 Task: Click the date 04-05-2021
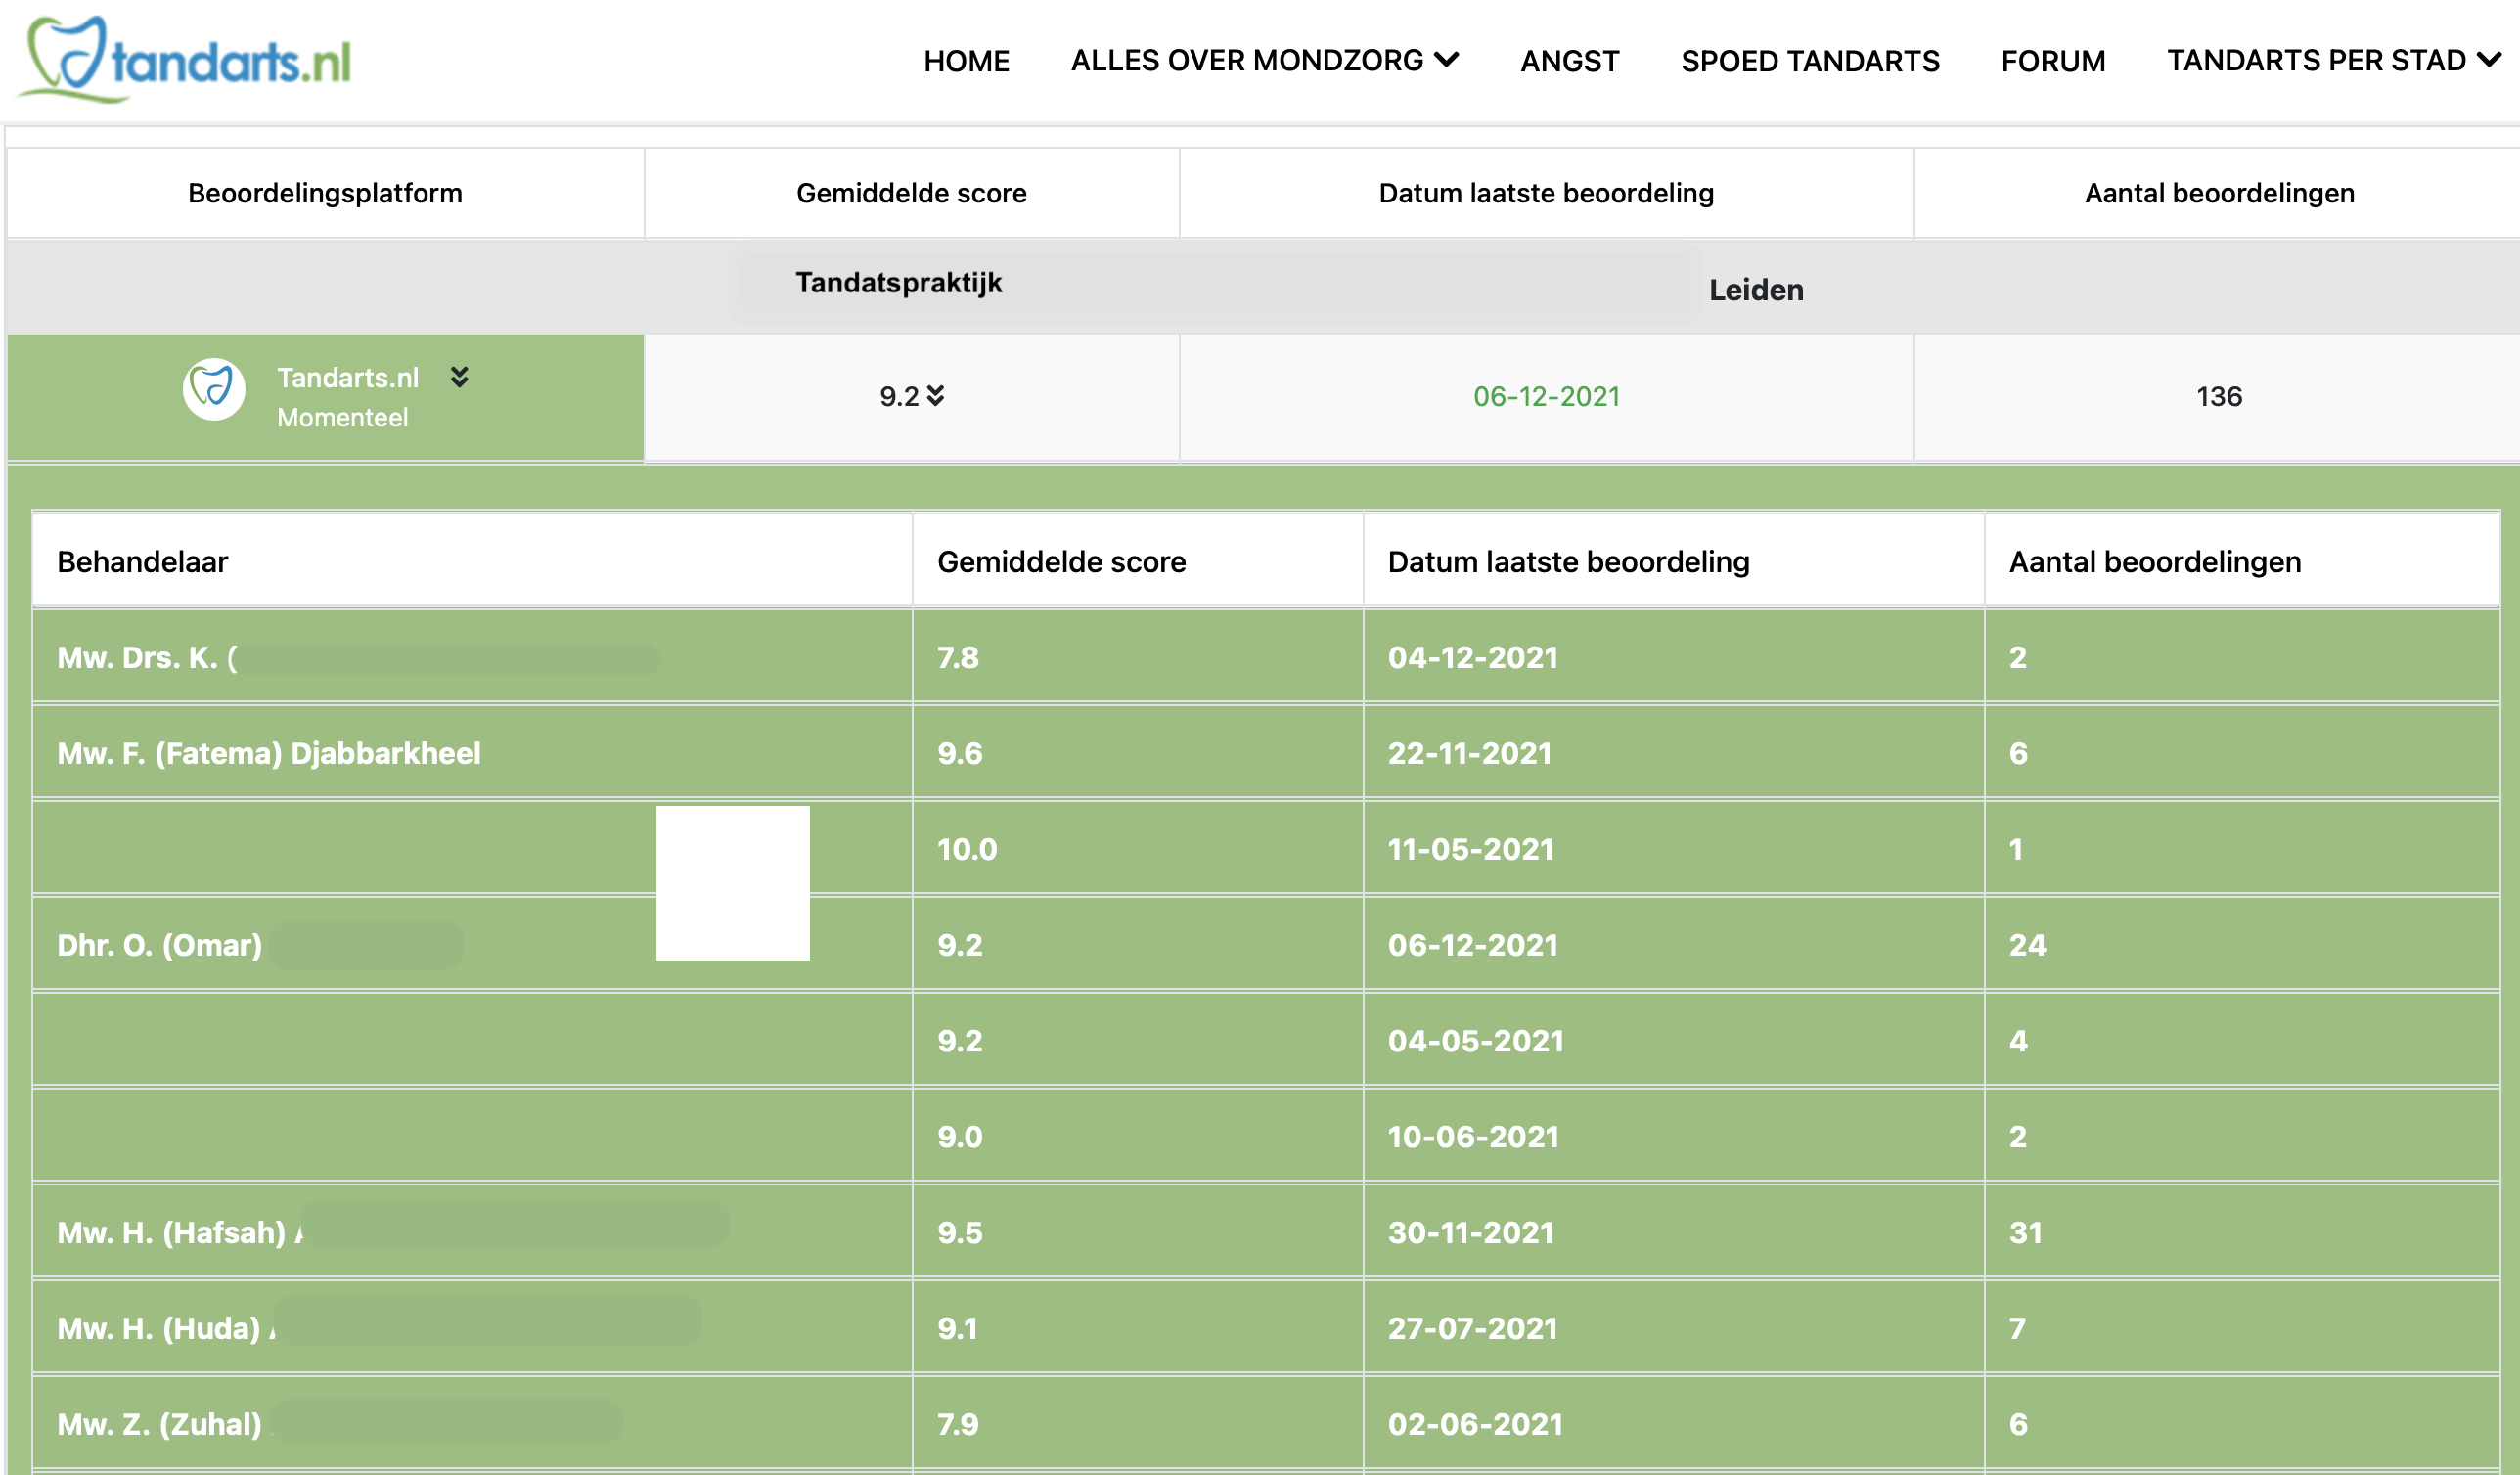[x=1476, y=1041]
